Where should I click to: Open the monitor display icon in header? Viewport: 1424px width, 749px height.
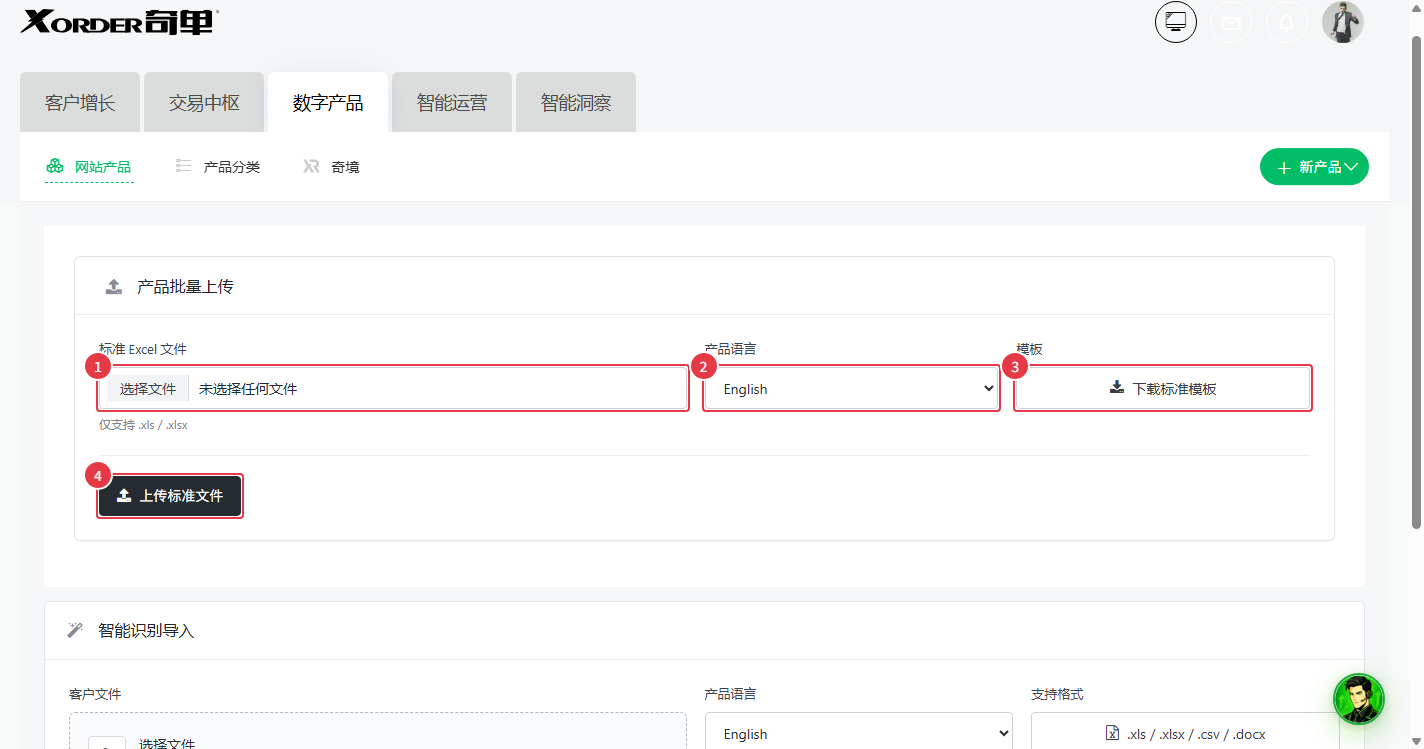click(x=1176, y=22)
